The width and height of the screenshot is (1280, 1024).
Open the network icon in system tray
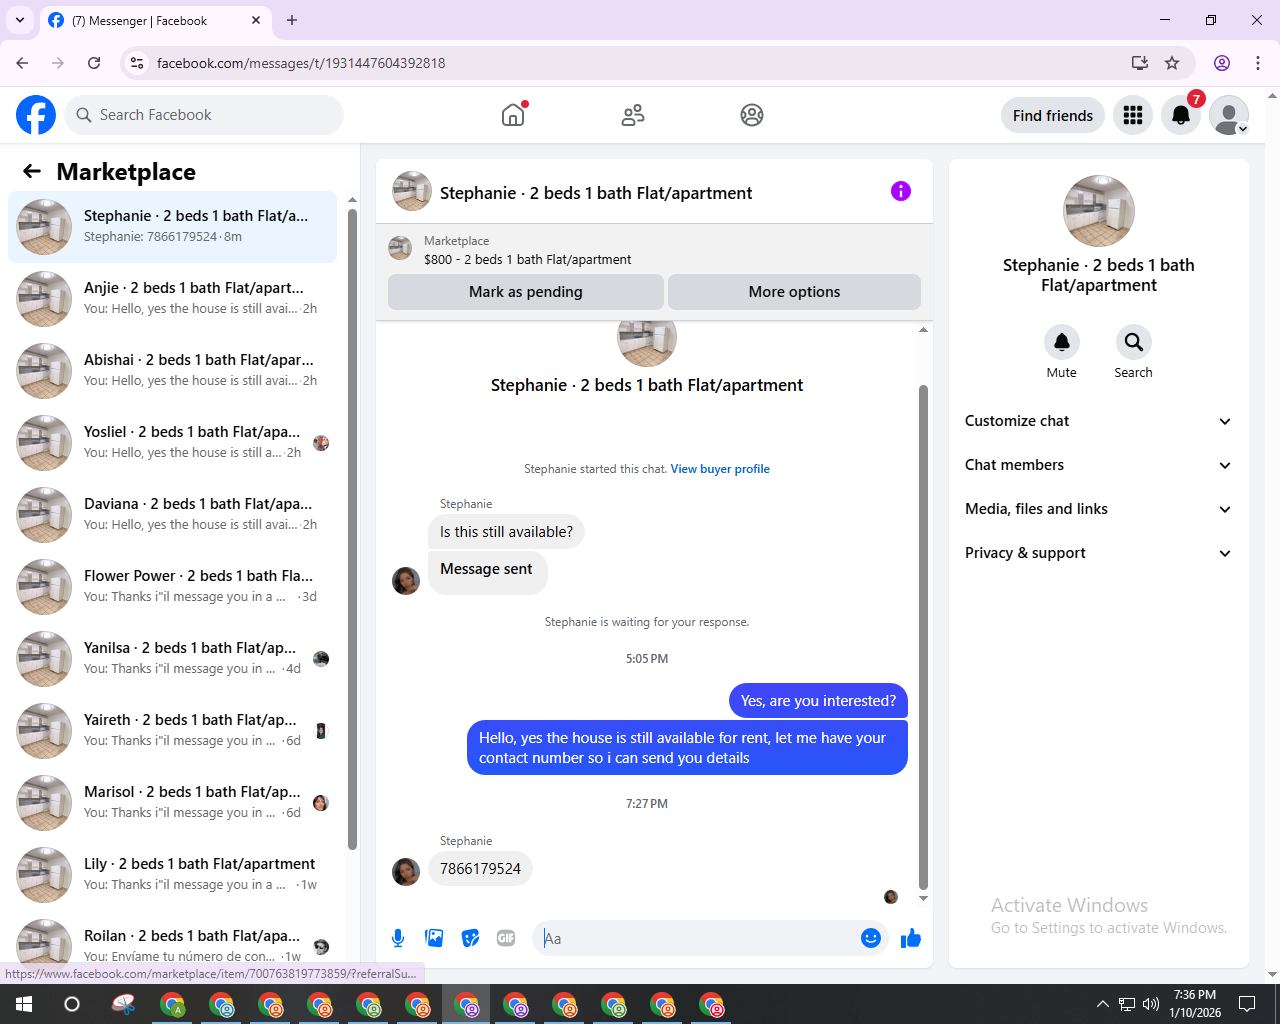1127,1004
